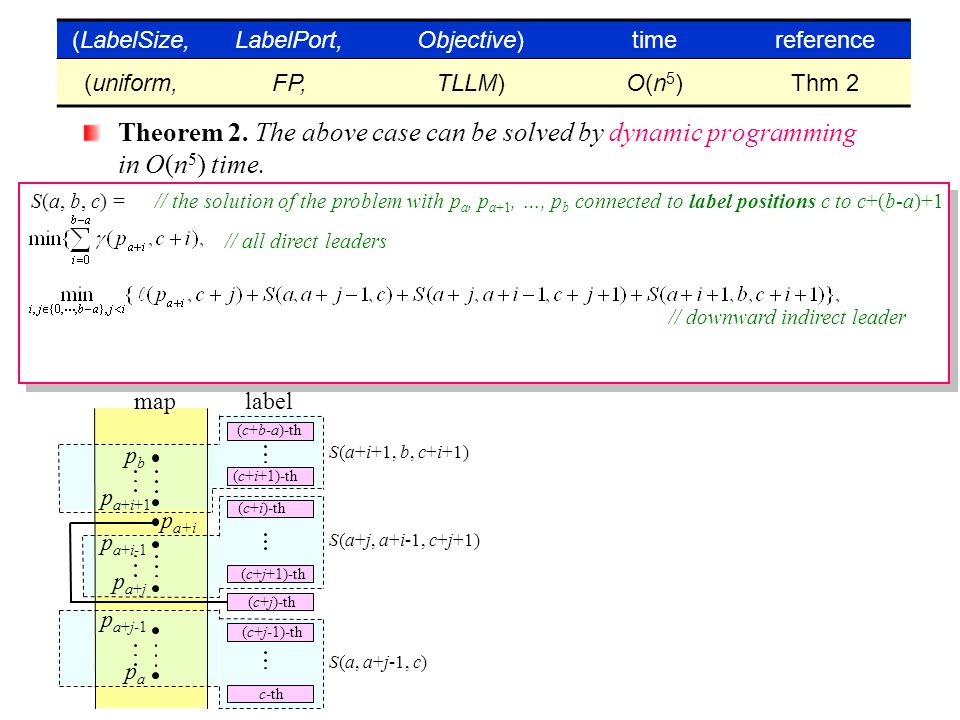Click the "label" diagram title

pyautogui.click(x=268, y=401)
